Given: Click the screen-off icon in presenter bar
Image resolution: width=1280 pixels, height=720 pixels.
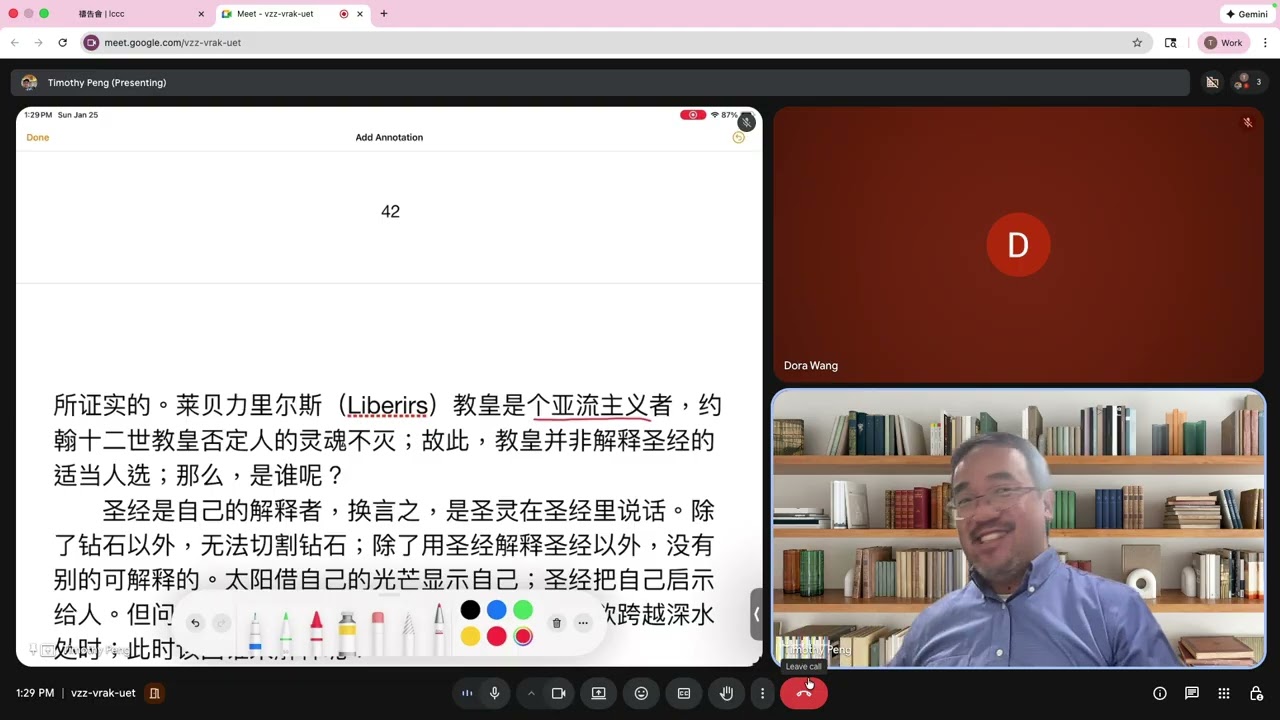Looking at the screenshot, I should coord(1212,83).
